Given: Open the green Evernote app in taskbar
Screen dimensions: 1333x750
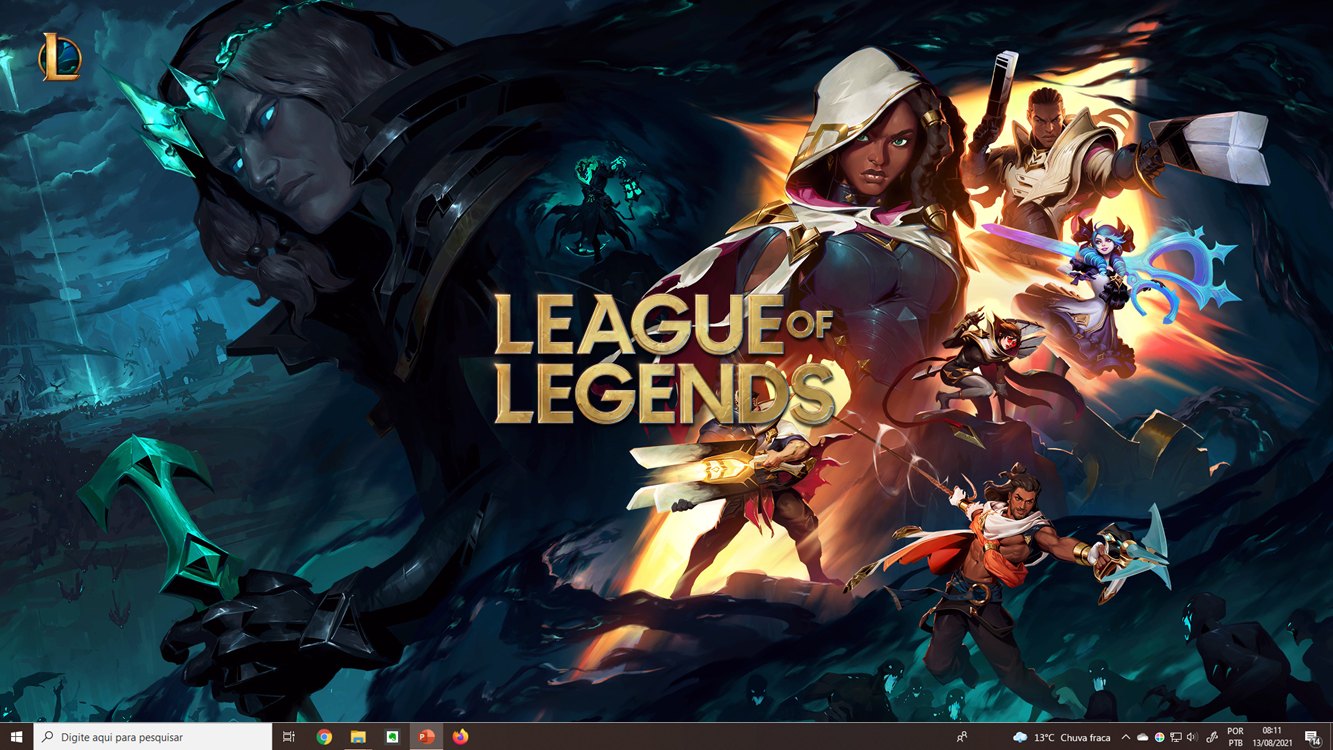Looking at the screenshot, I should coord(392,737).
